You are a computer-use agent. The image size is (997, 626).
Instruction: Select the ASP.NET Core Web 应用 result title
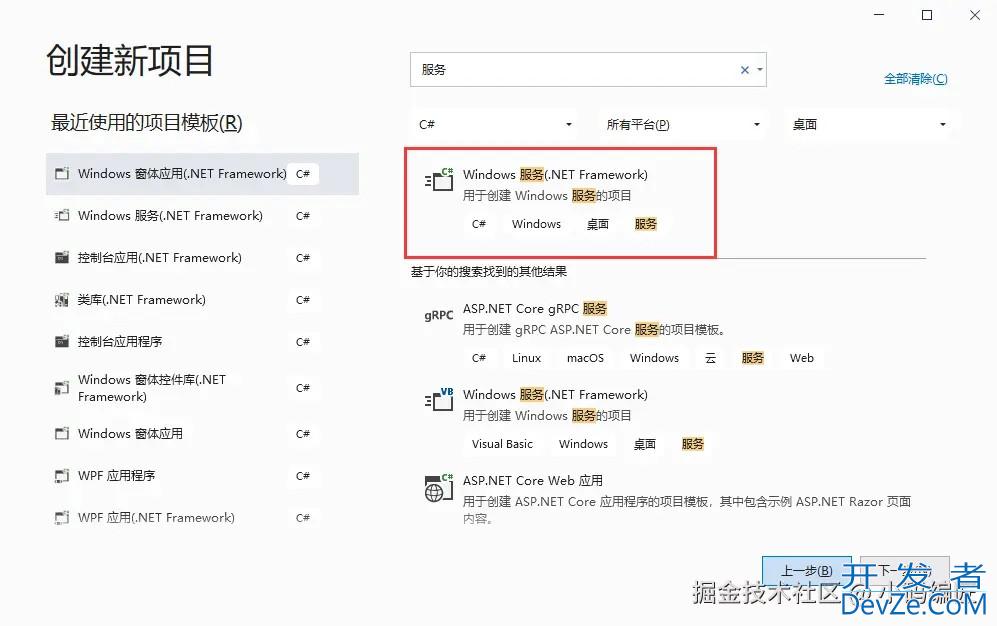tap(533, 480)
